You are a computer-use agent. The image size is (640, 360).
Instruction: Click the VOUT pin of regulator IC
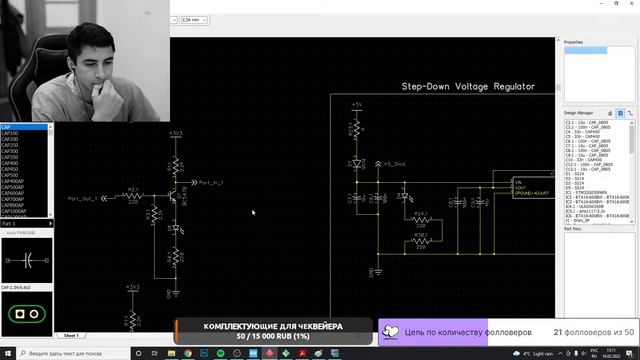520,188
